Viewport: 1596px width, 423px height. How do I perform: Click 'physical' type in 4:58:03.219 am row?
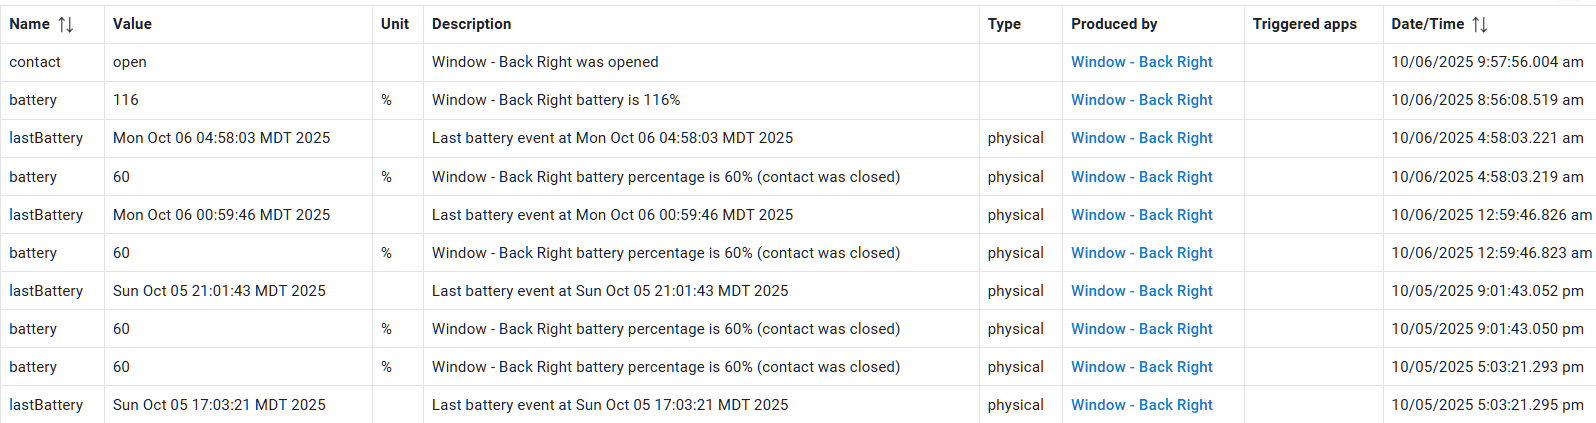[x=1015, y=177]
